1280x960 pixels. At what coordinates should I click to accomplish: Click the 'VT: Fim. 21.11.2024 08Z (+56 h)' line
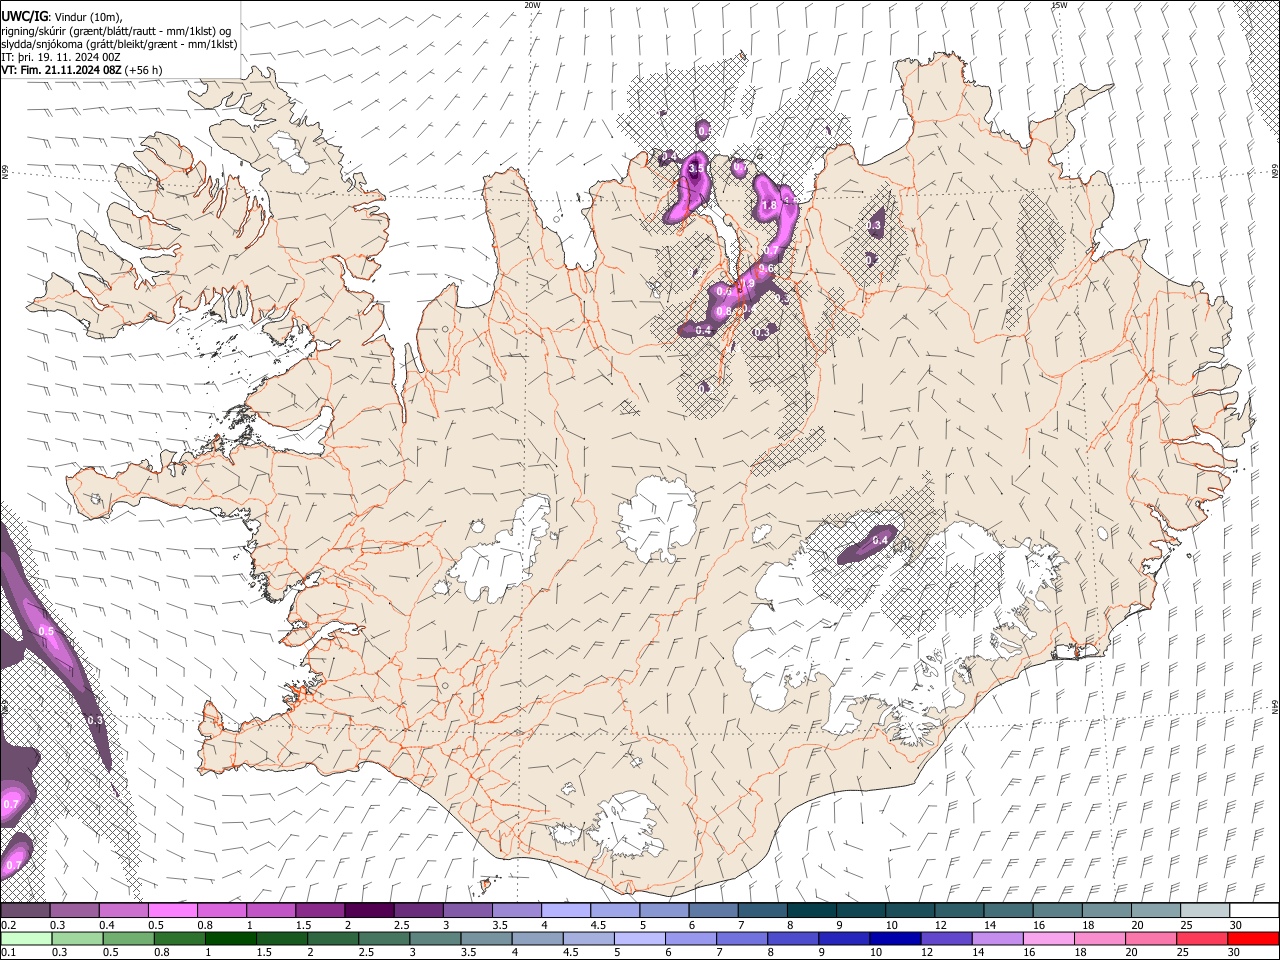pyautogui.click(x=81, y=70)
